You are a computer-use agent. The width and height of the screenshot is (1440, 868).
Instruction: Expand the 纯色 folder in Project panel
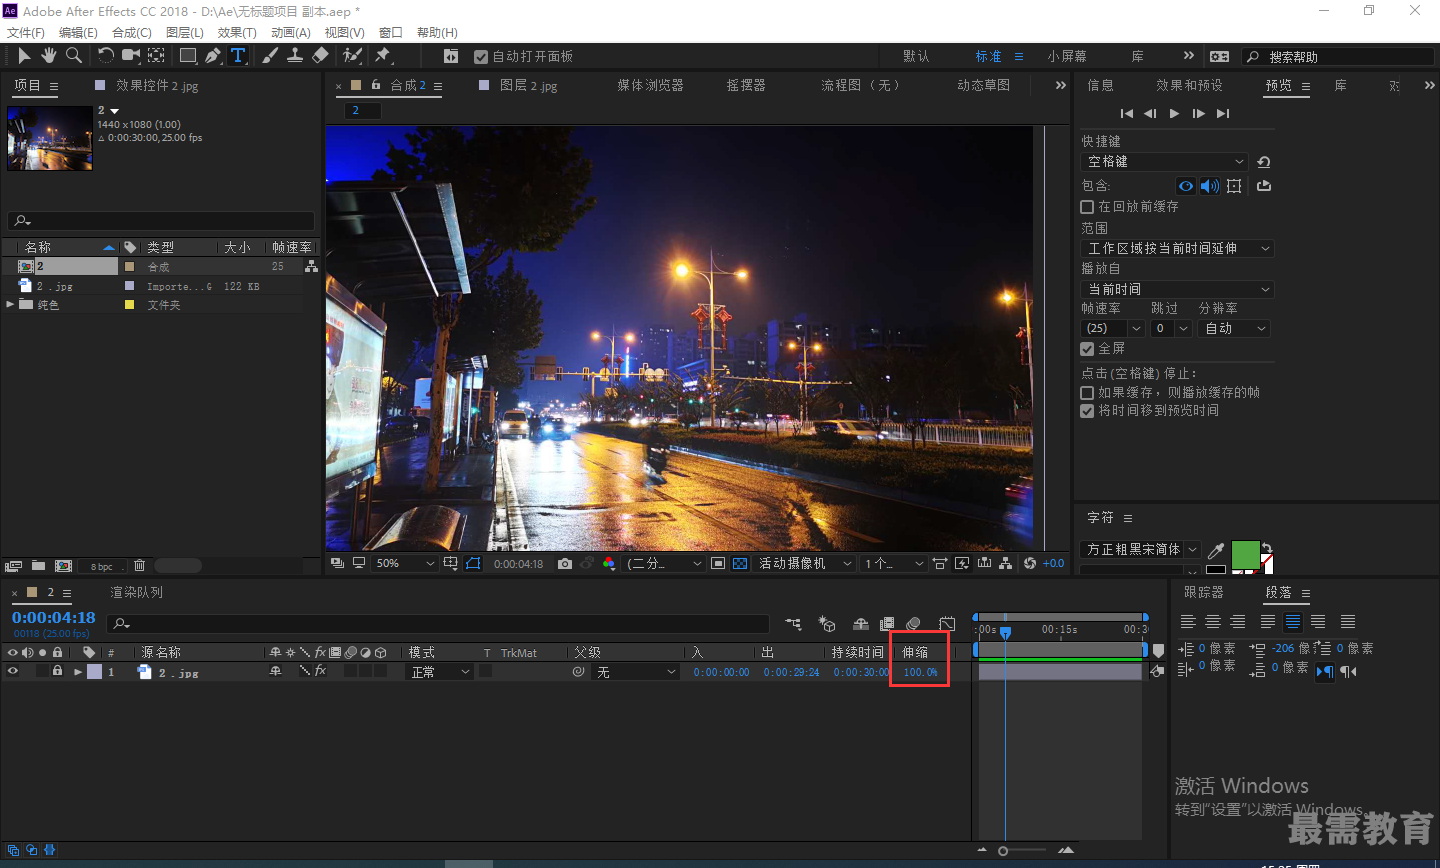11,305
